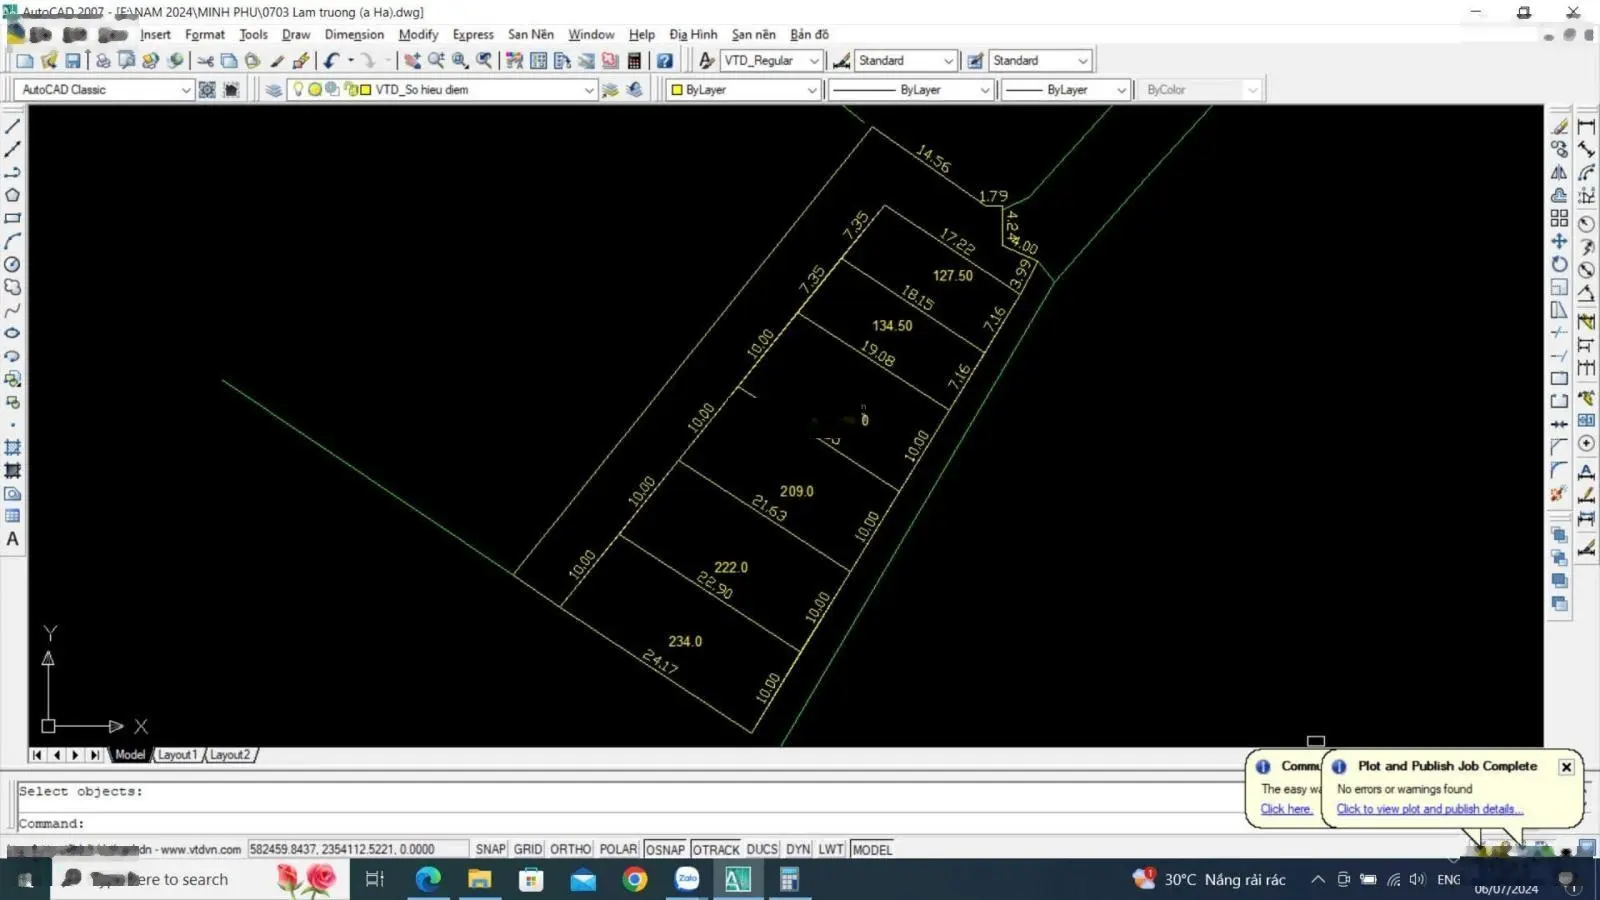Viewport: 1600px width, 900px height.
Task: Open the VTD_So hieu diem layer dropdown
Action: [x=589, y=90]
